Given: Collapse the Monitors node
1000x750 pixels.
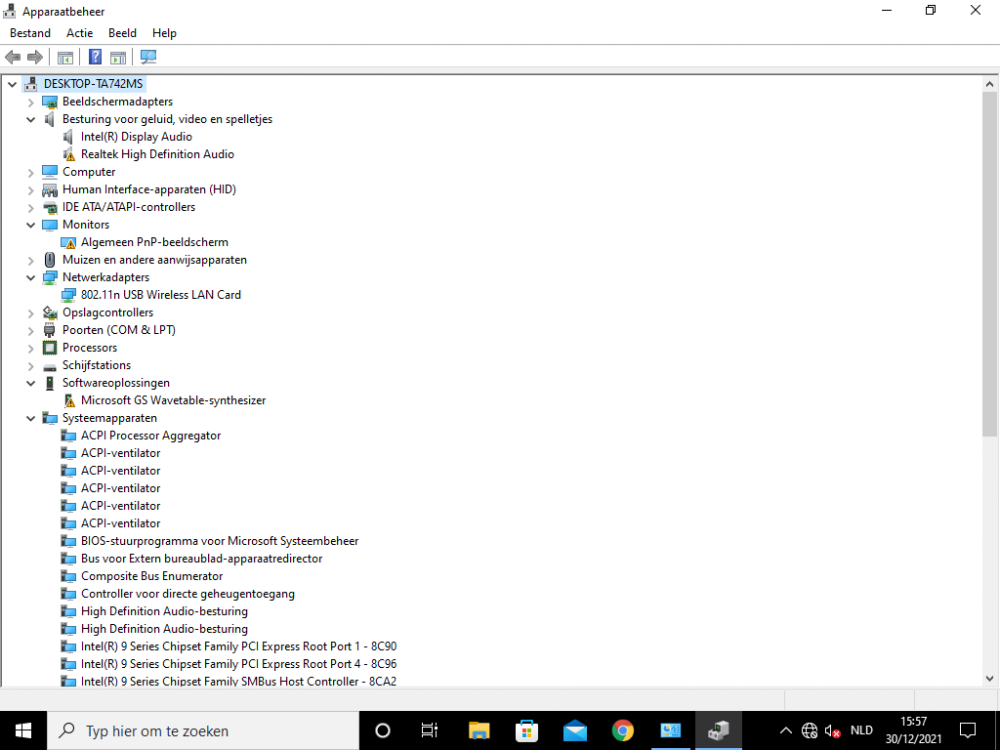Looking at the screenshot, I should point(30,224).
